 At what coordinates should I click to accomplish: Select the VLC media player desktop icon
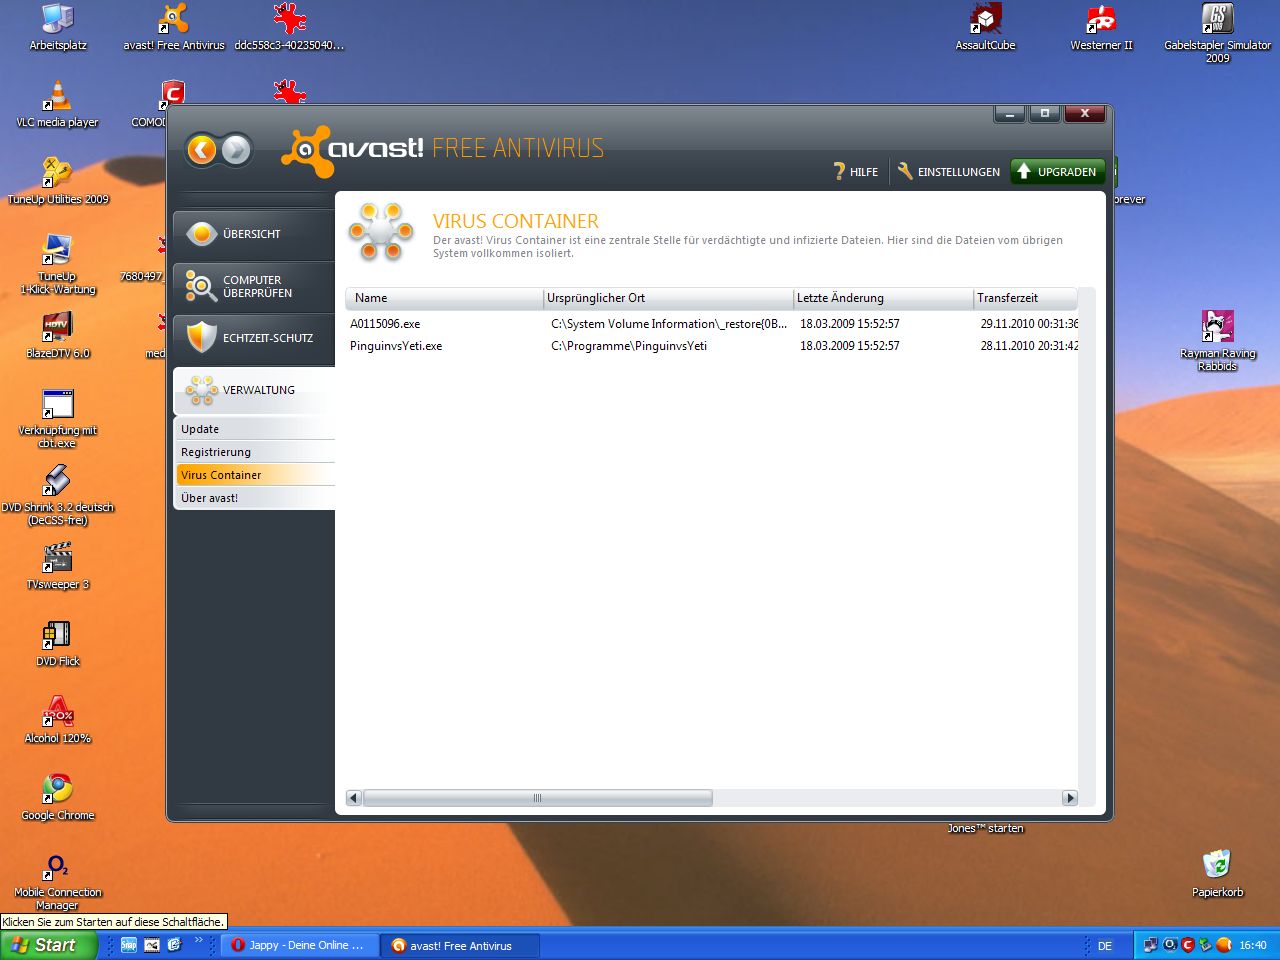57,105
